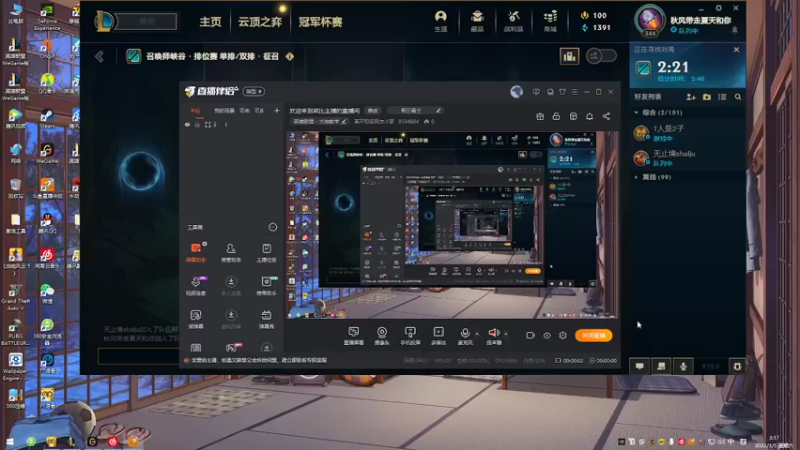Screen dimensions: 800x450
Task: Add a new scene with the plus
Action: point(277,110)
